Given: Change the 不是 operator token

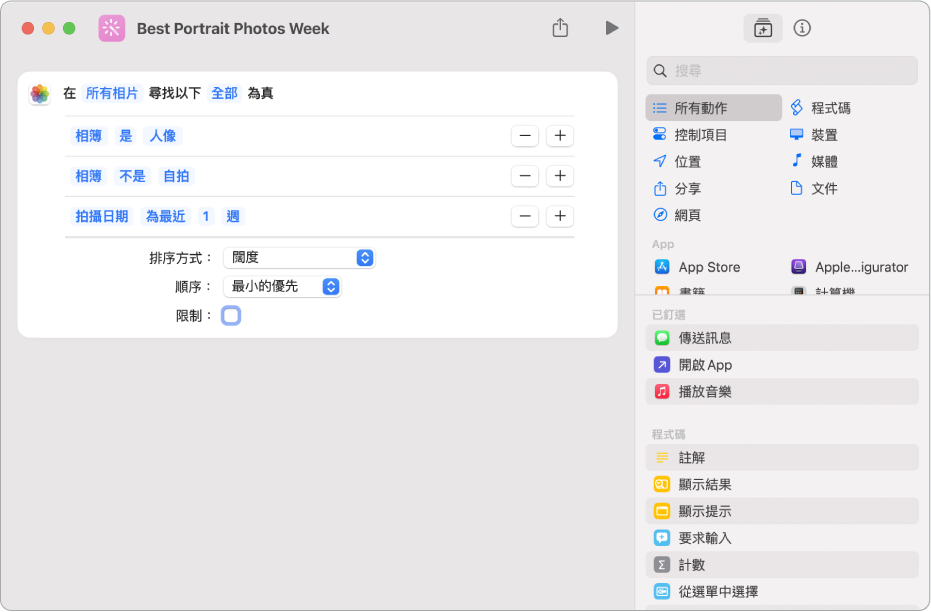Looking at the screenshot, I should pos(132,176).
